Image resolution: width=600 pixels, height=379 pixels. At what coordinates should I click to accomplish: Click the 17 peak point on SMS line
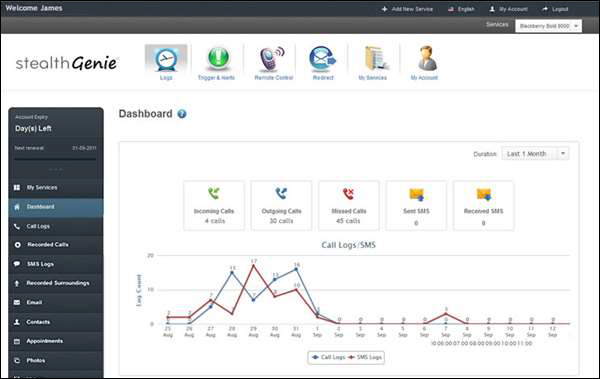click(x=253, y=265)
